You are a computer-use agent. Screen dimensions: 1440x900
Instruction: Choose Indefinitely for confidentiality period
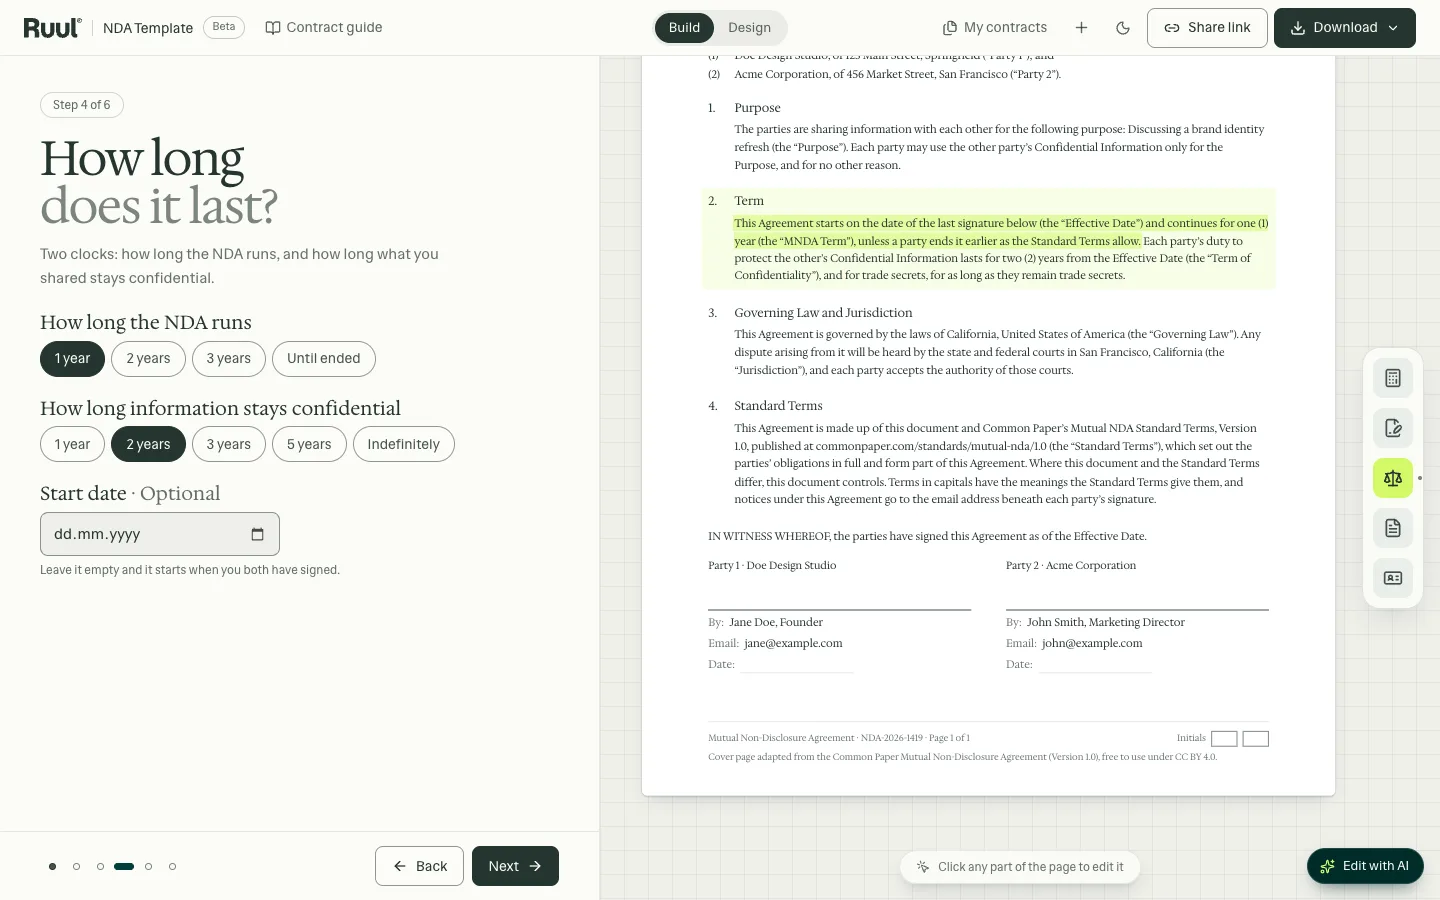click(403, 445)
